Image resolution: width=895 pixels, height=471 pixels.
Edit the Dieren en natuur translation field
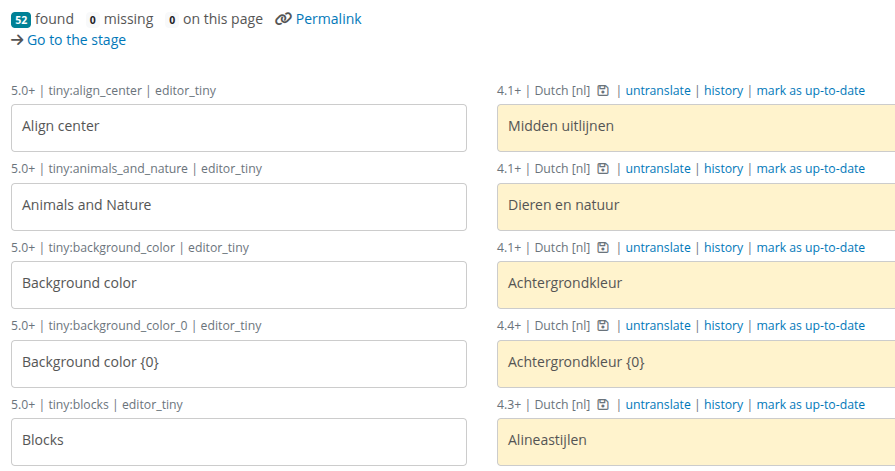[x=696, y=207]
